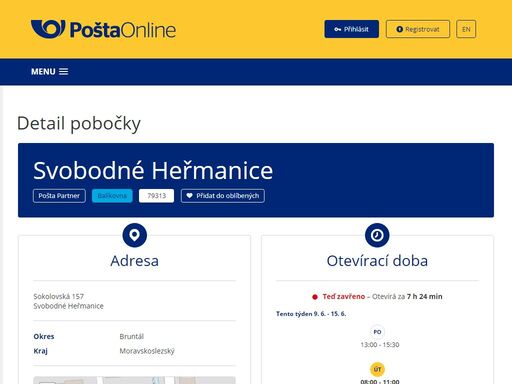The image size is (512, 384).
Task: Select the highlighted ÚT day circle
Action: [377, 369]
